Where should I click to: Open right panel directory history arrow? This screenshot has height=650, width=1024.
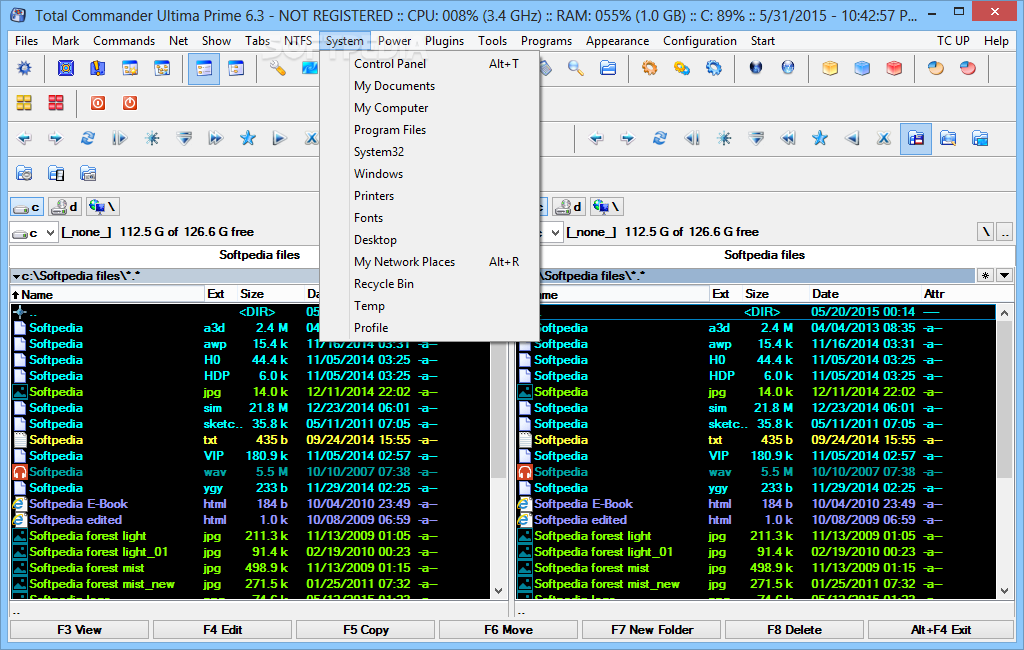point(1004,276)
